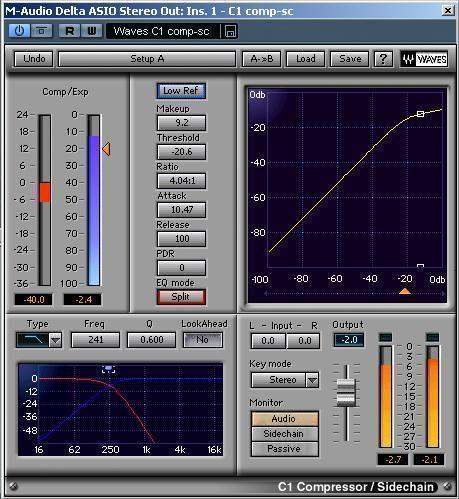Click the output fader handle
Image resolution: width=459 pixels, height=499 pixels.
point(346,393)
